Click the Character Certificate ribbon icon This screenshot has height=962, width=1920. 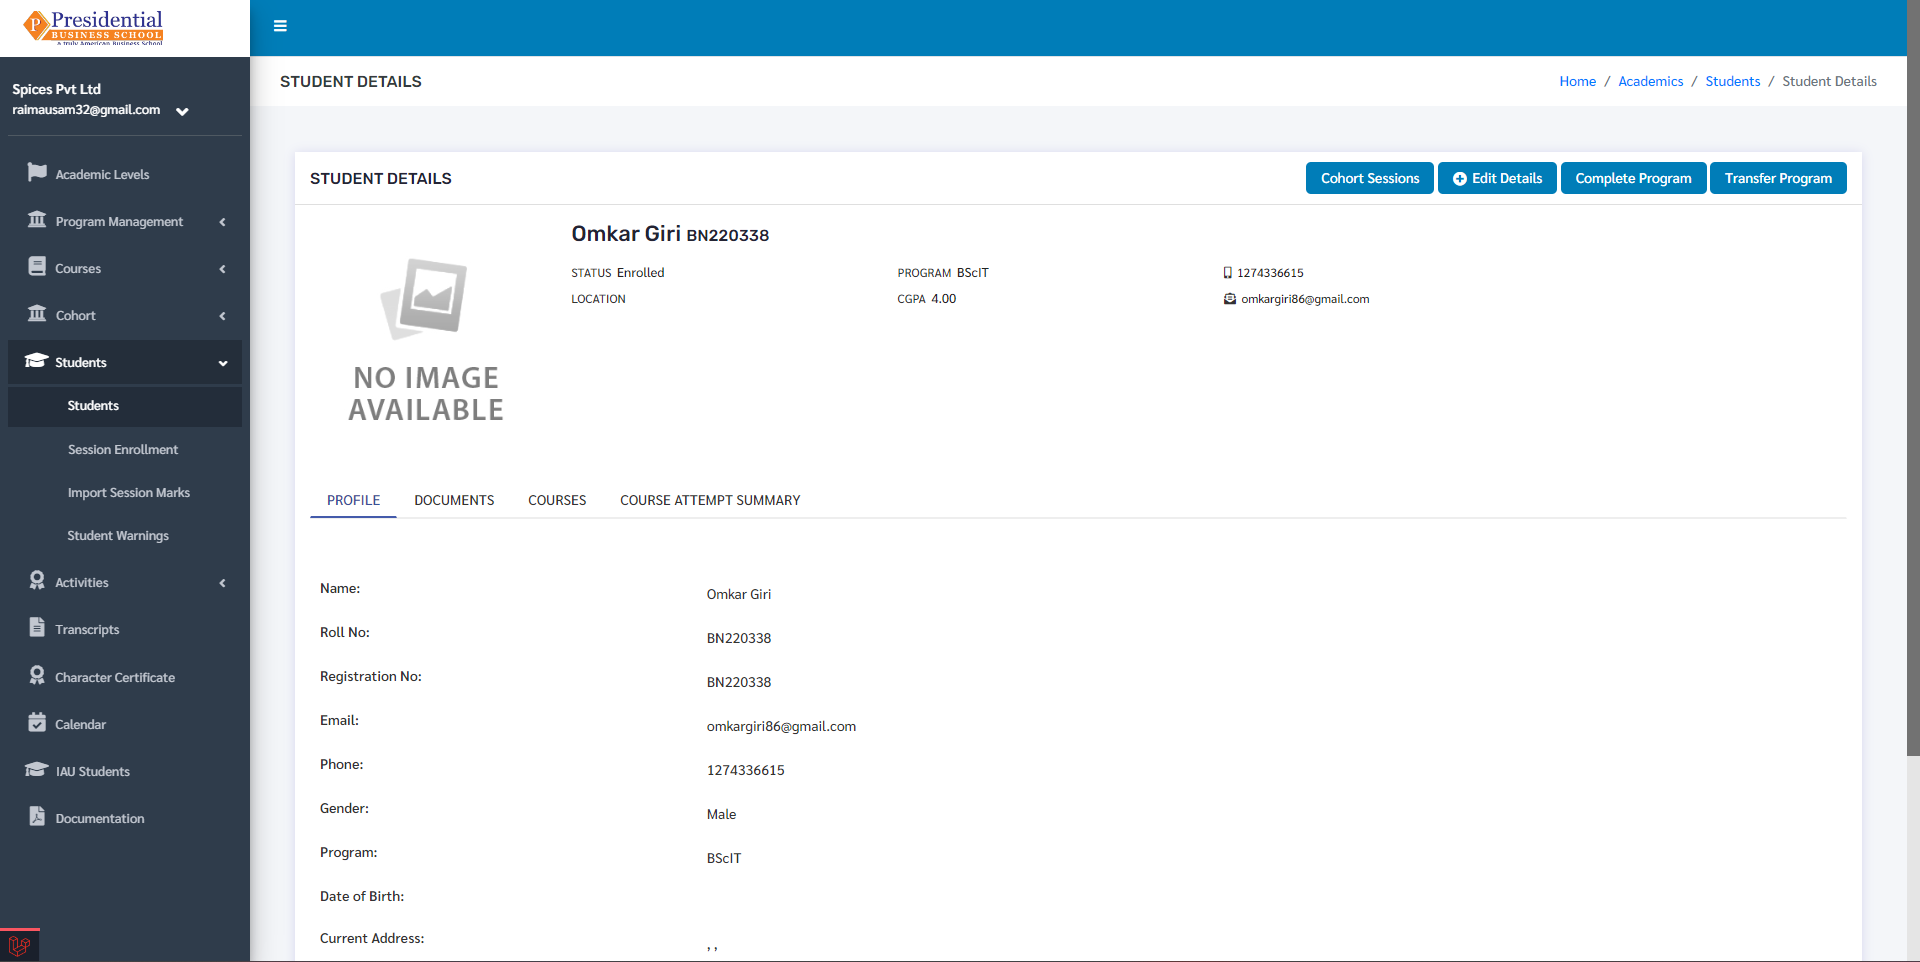37,675
